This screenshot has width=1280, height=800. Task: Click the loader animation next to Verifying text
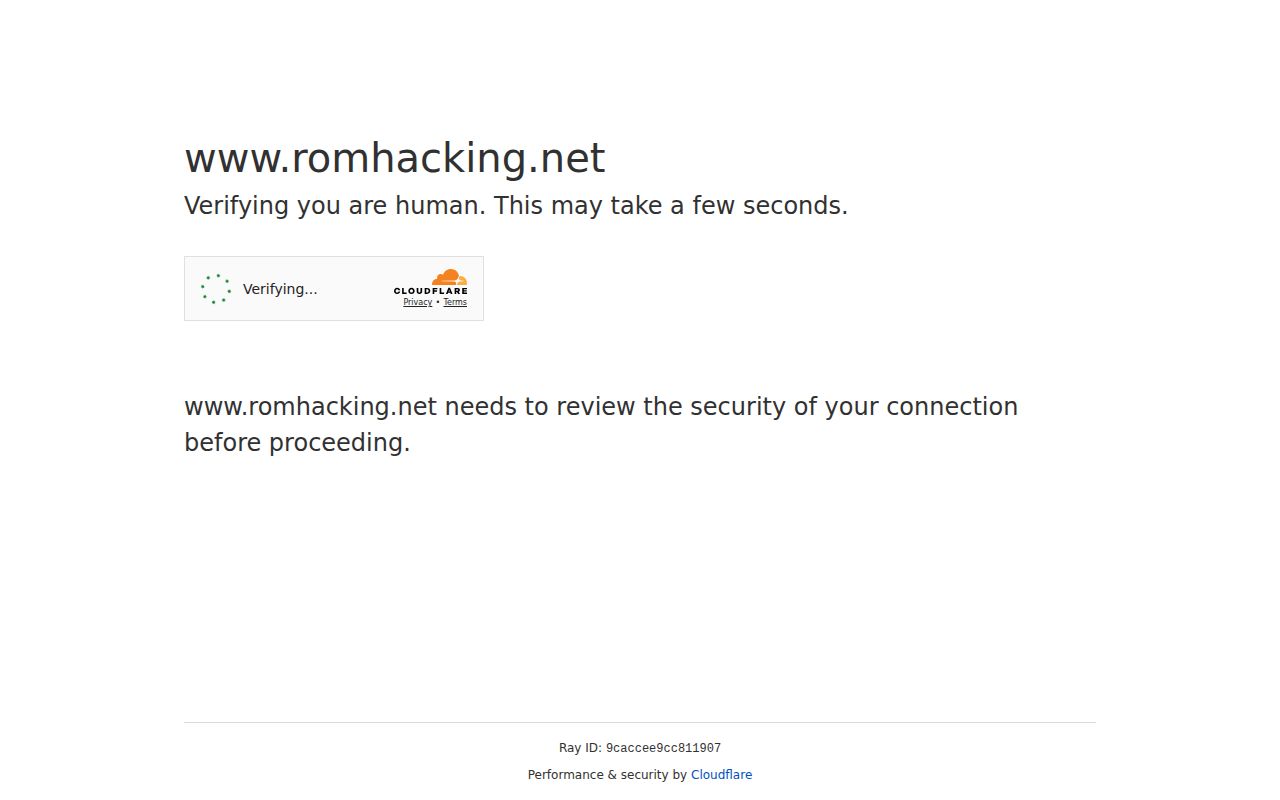tap(215, 288)
